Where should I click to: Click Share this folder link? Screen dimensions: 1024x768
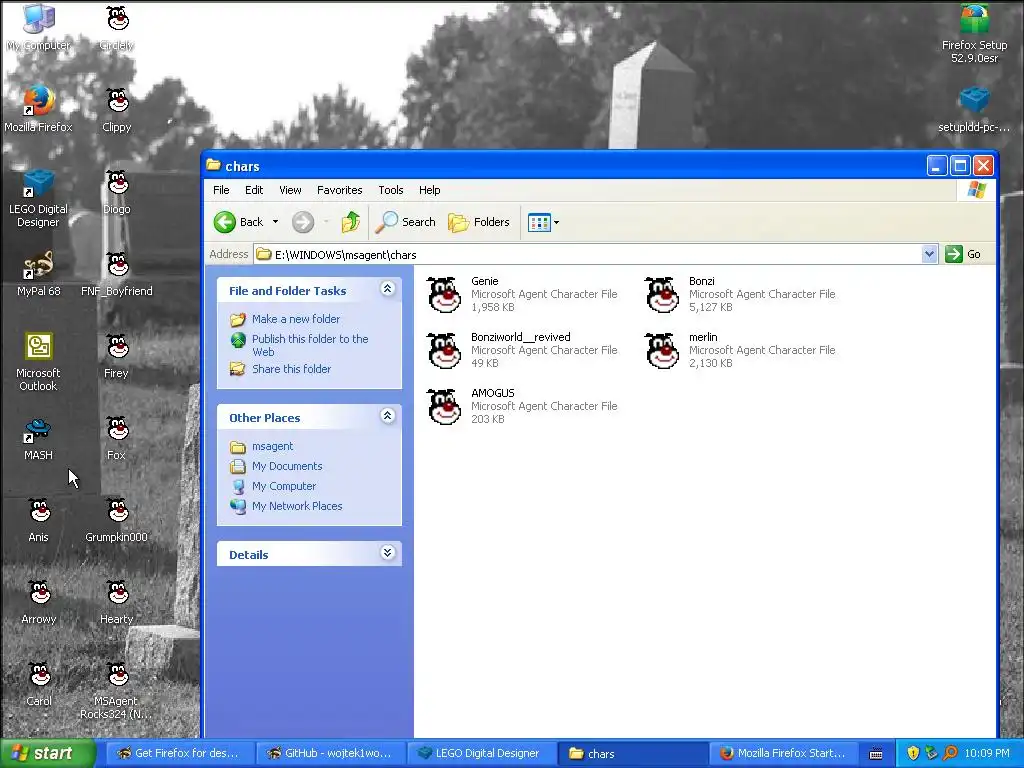click(x=291, y=369)
